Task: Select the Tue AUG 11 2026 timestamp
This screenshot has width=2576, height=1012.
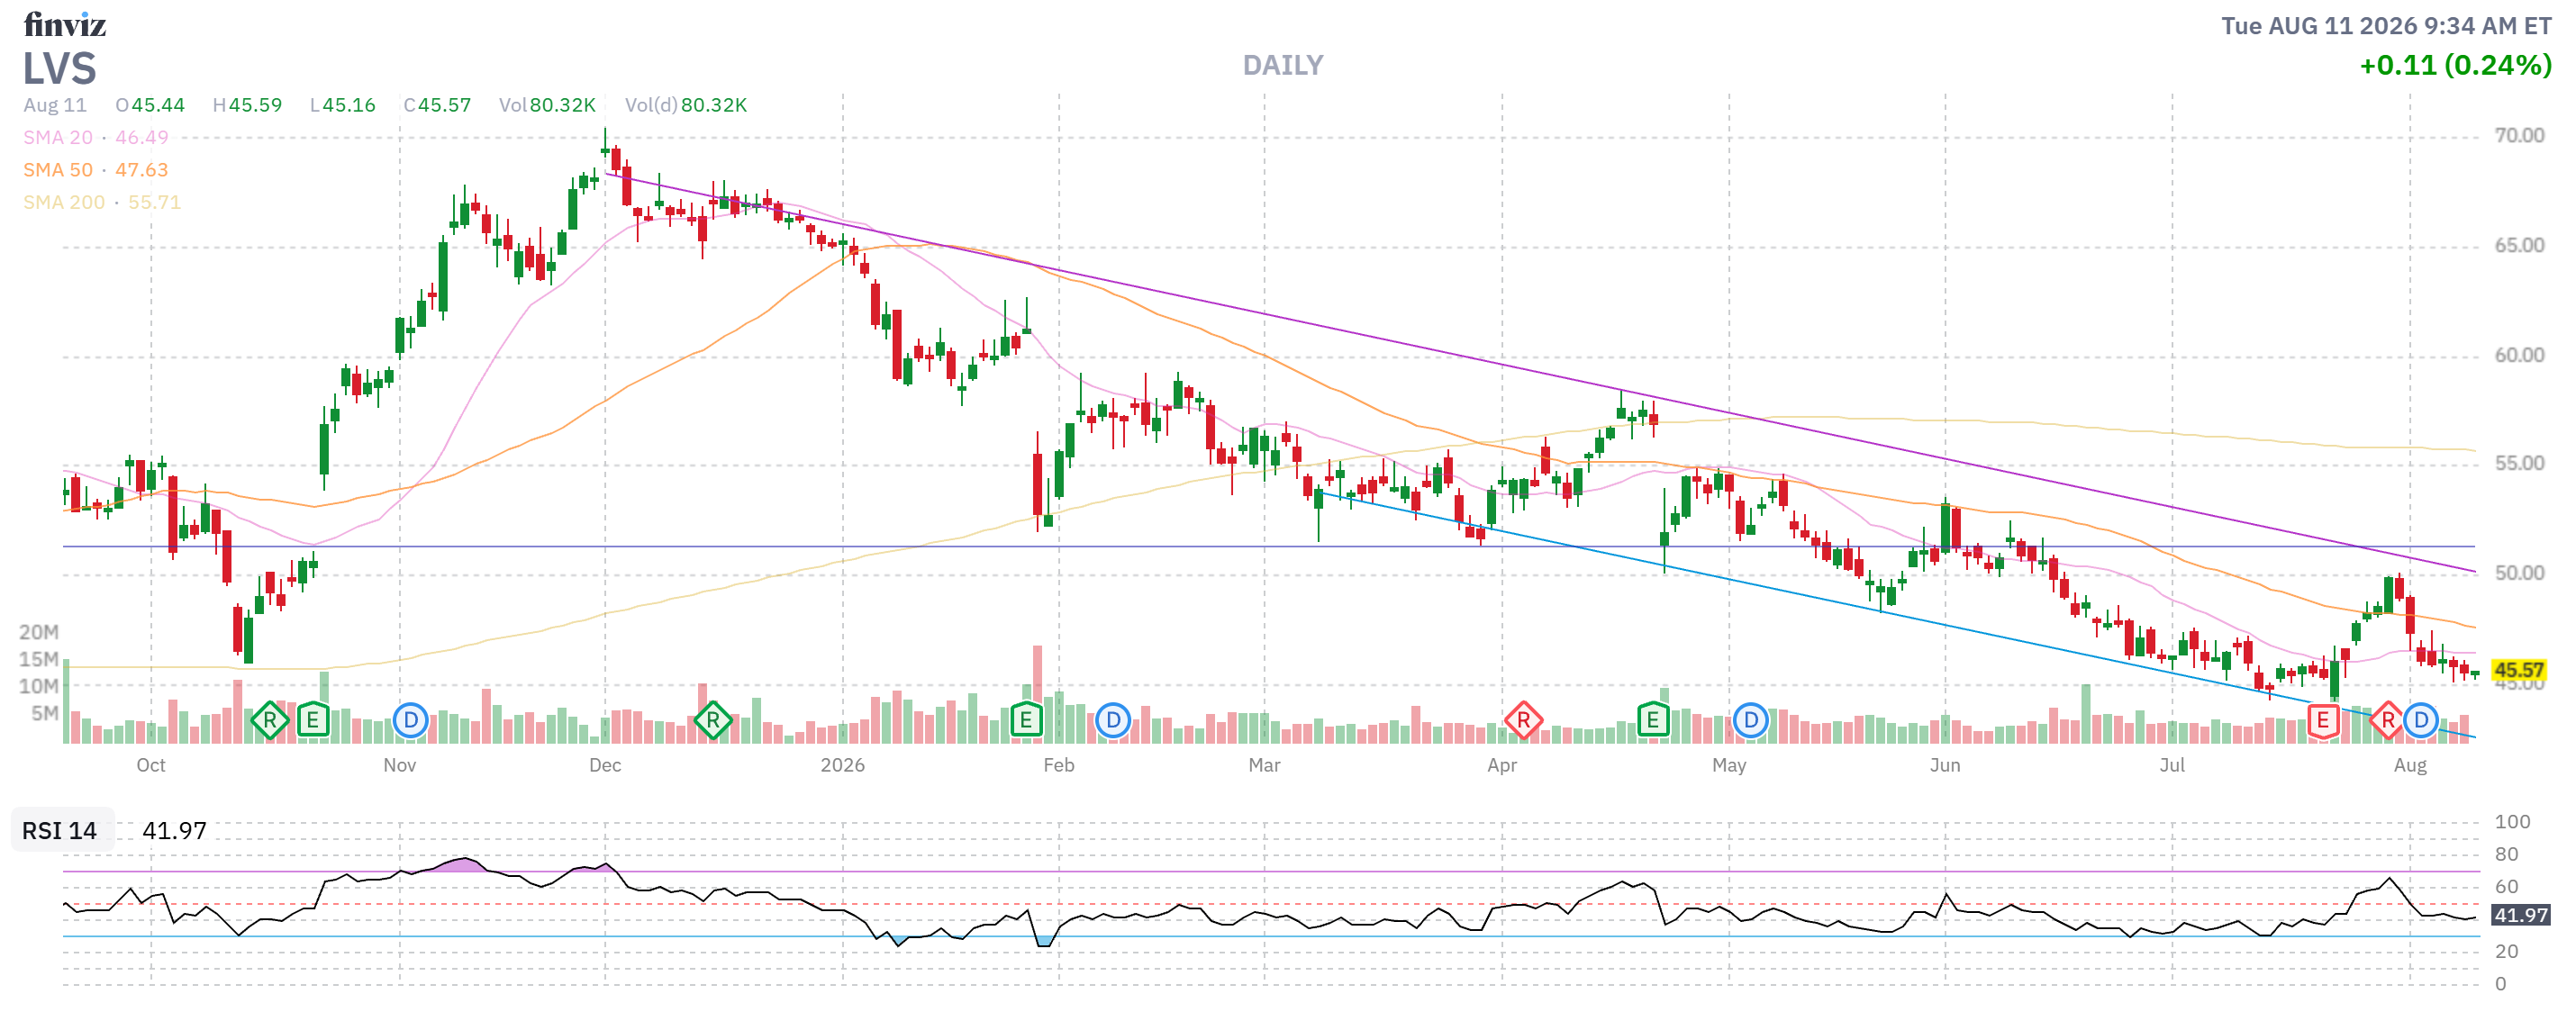Action: pos(2386,25)
